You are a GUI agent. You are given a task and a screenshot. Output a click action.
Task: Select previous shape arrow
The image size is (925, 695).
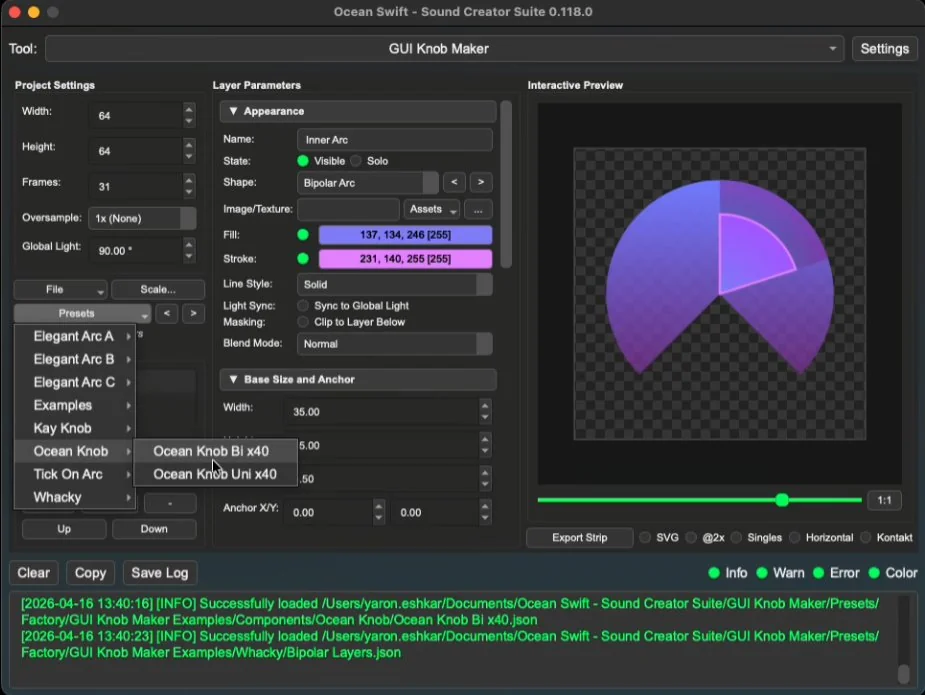tap(454, 182)
